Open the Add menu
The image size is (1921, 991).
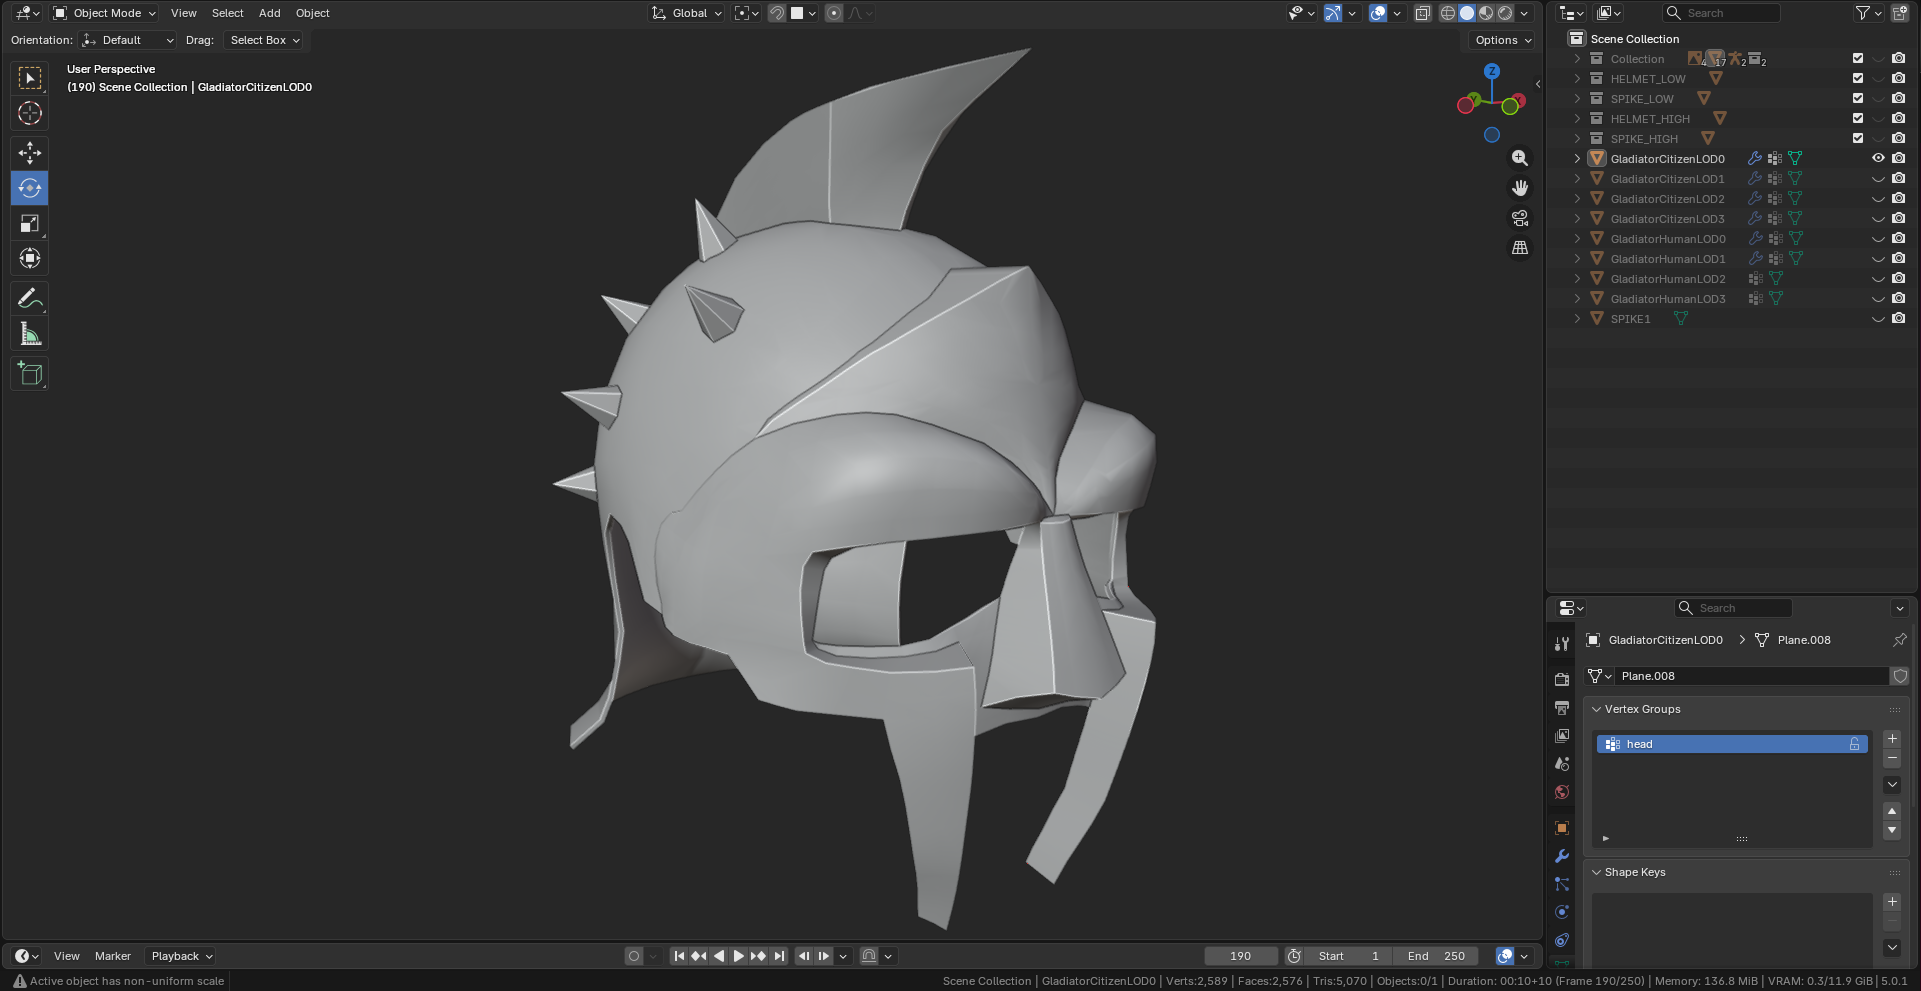pos(269,13)
